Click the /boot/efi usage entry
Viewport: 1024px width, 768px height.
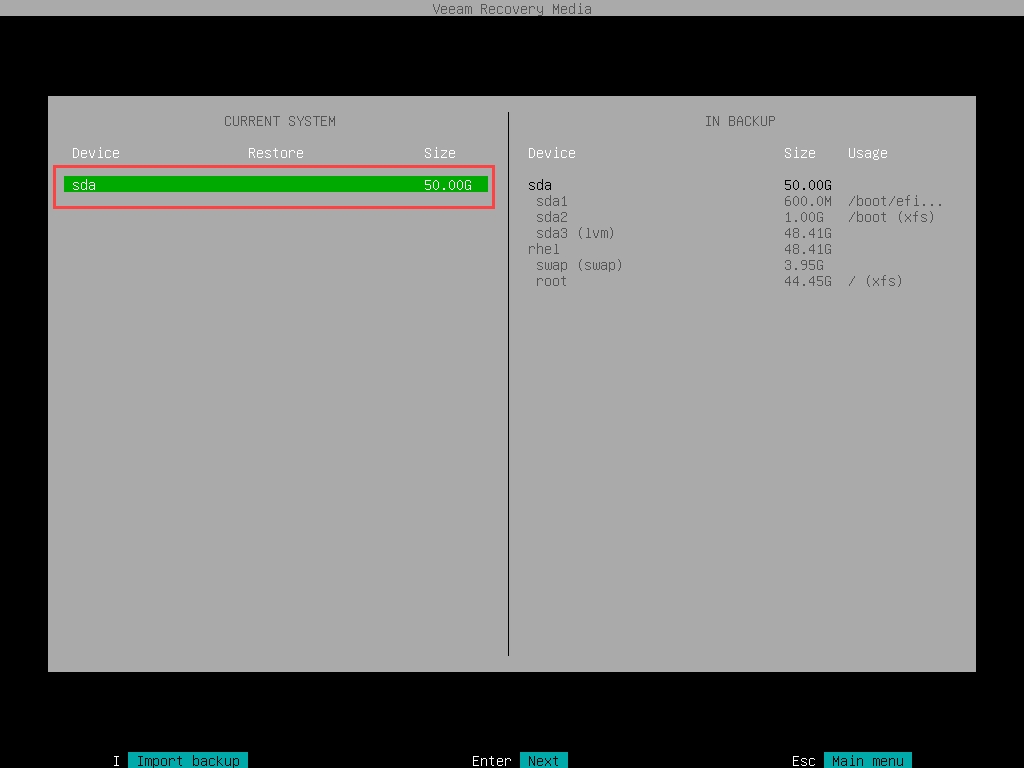pos(895,201)
